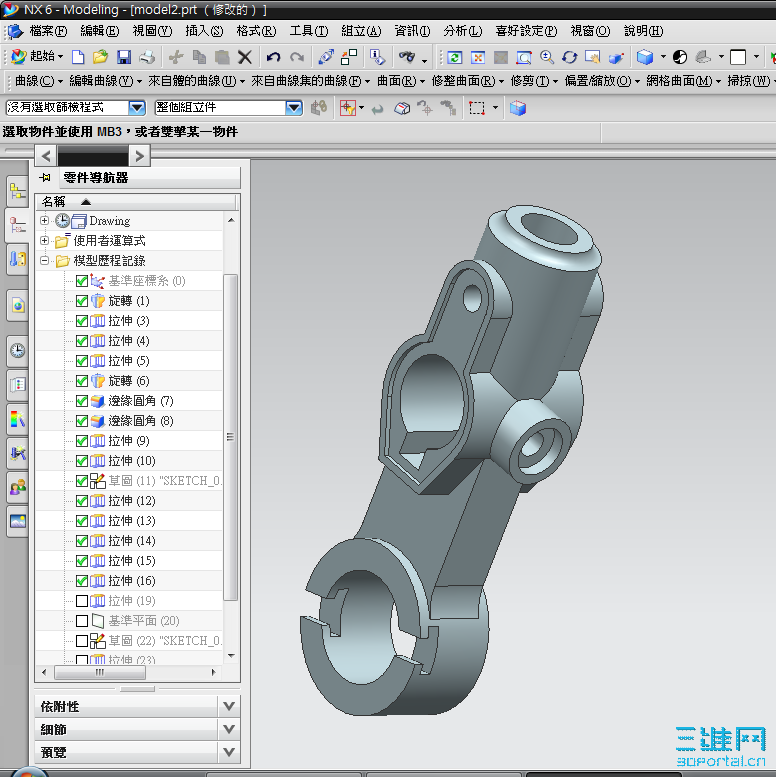Uncheck the 草圖 (11) sketch checkbox
Viewport: 776px width, 777px height.
click(x=82, y=481)
